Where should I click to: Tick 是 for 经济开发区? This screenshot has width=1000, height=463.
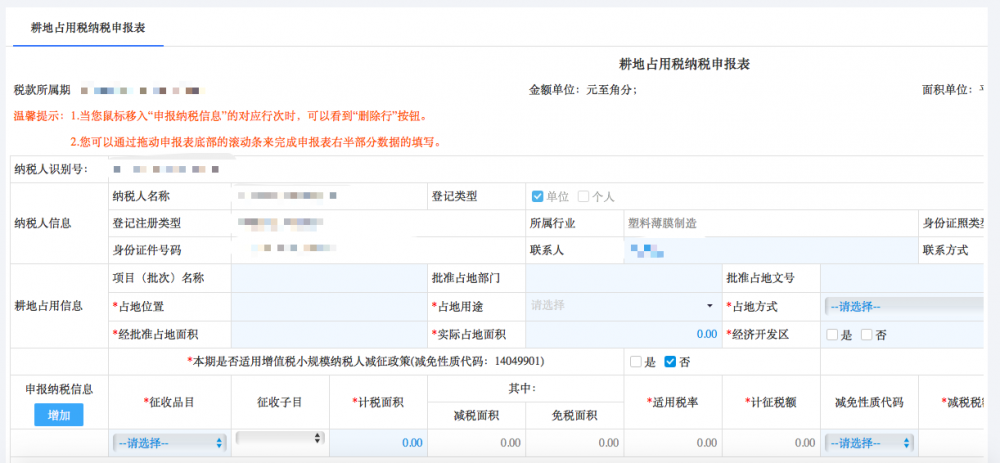pos(832,334)
